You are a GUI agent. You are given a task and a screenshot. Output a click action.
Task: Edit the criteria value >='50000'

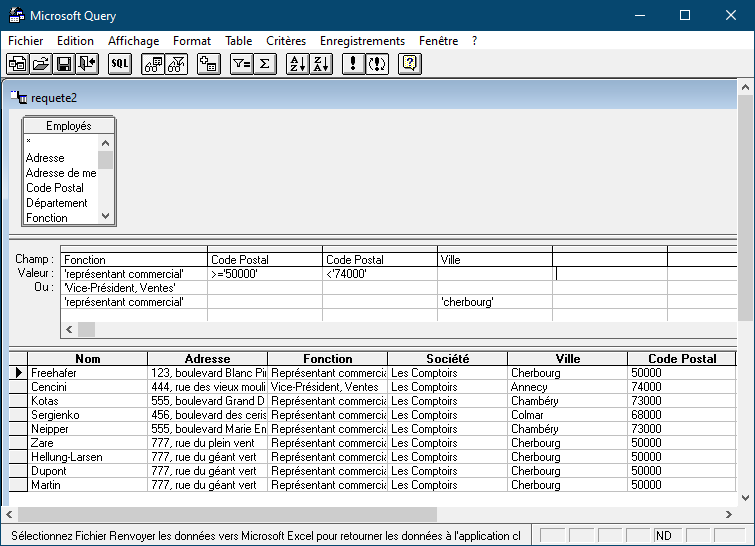coord(265,274)
